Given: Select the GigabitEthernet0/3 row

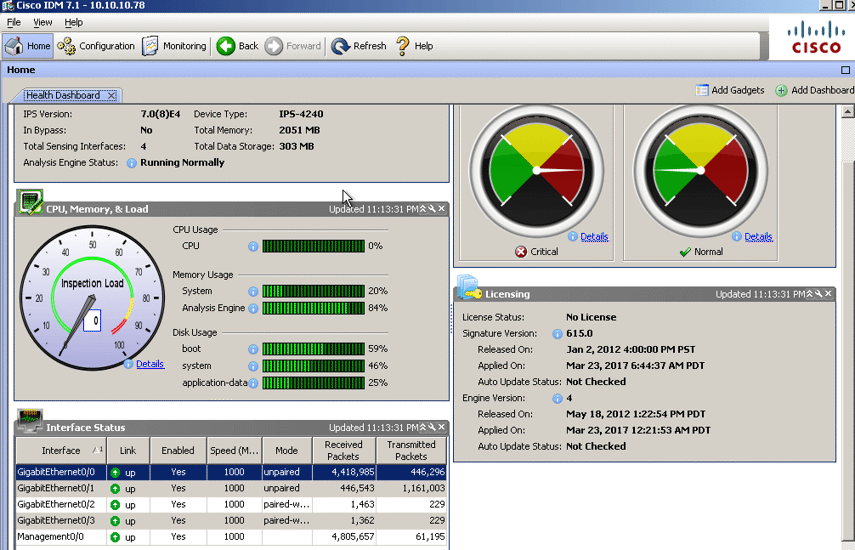Looking at the screenshot, I should [231, 521].
